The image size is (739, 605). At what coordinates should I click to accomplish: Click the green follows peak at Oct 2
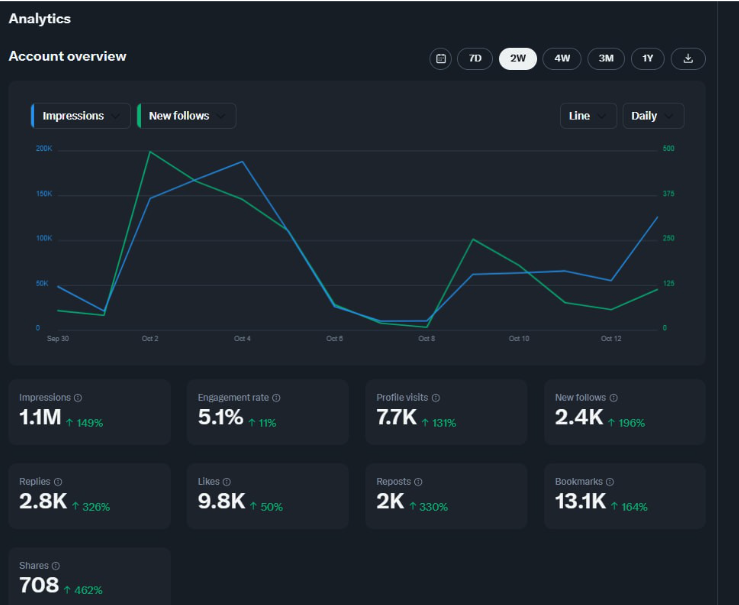pos(150,152)
